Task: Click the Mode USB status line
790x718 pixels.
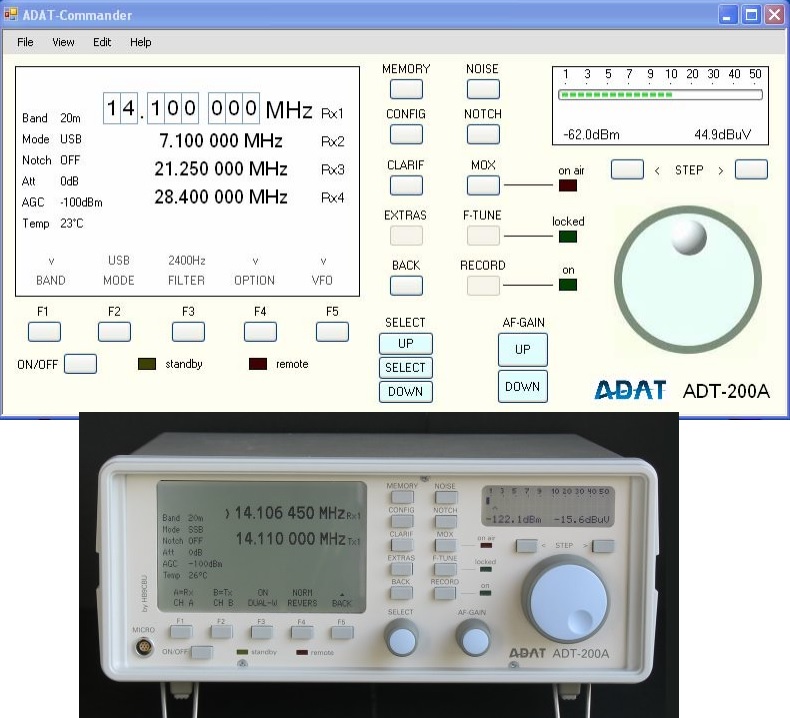Action: [52, 139]
